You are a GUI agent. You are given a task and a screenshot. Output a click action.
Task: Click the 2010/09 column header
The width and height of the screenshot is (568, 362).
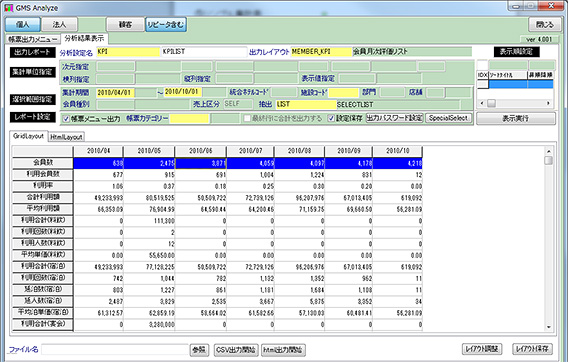348,151
